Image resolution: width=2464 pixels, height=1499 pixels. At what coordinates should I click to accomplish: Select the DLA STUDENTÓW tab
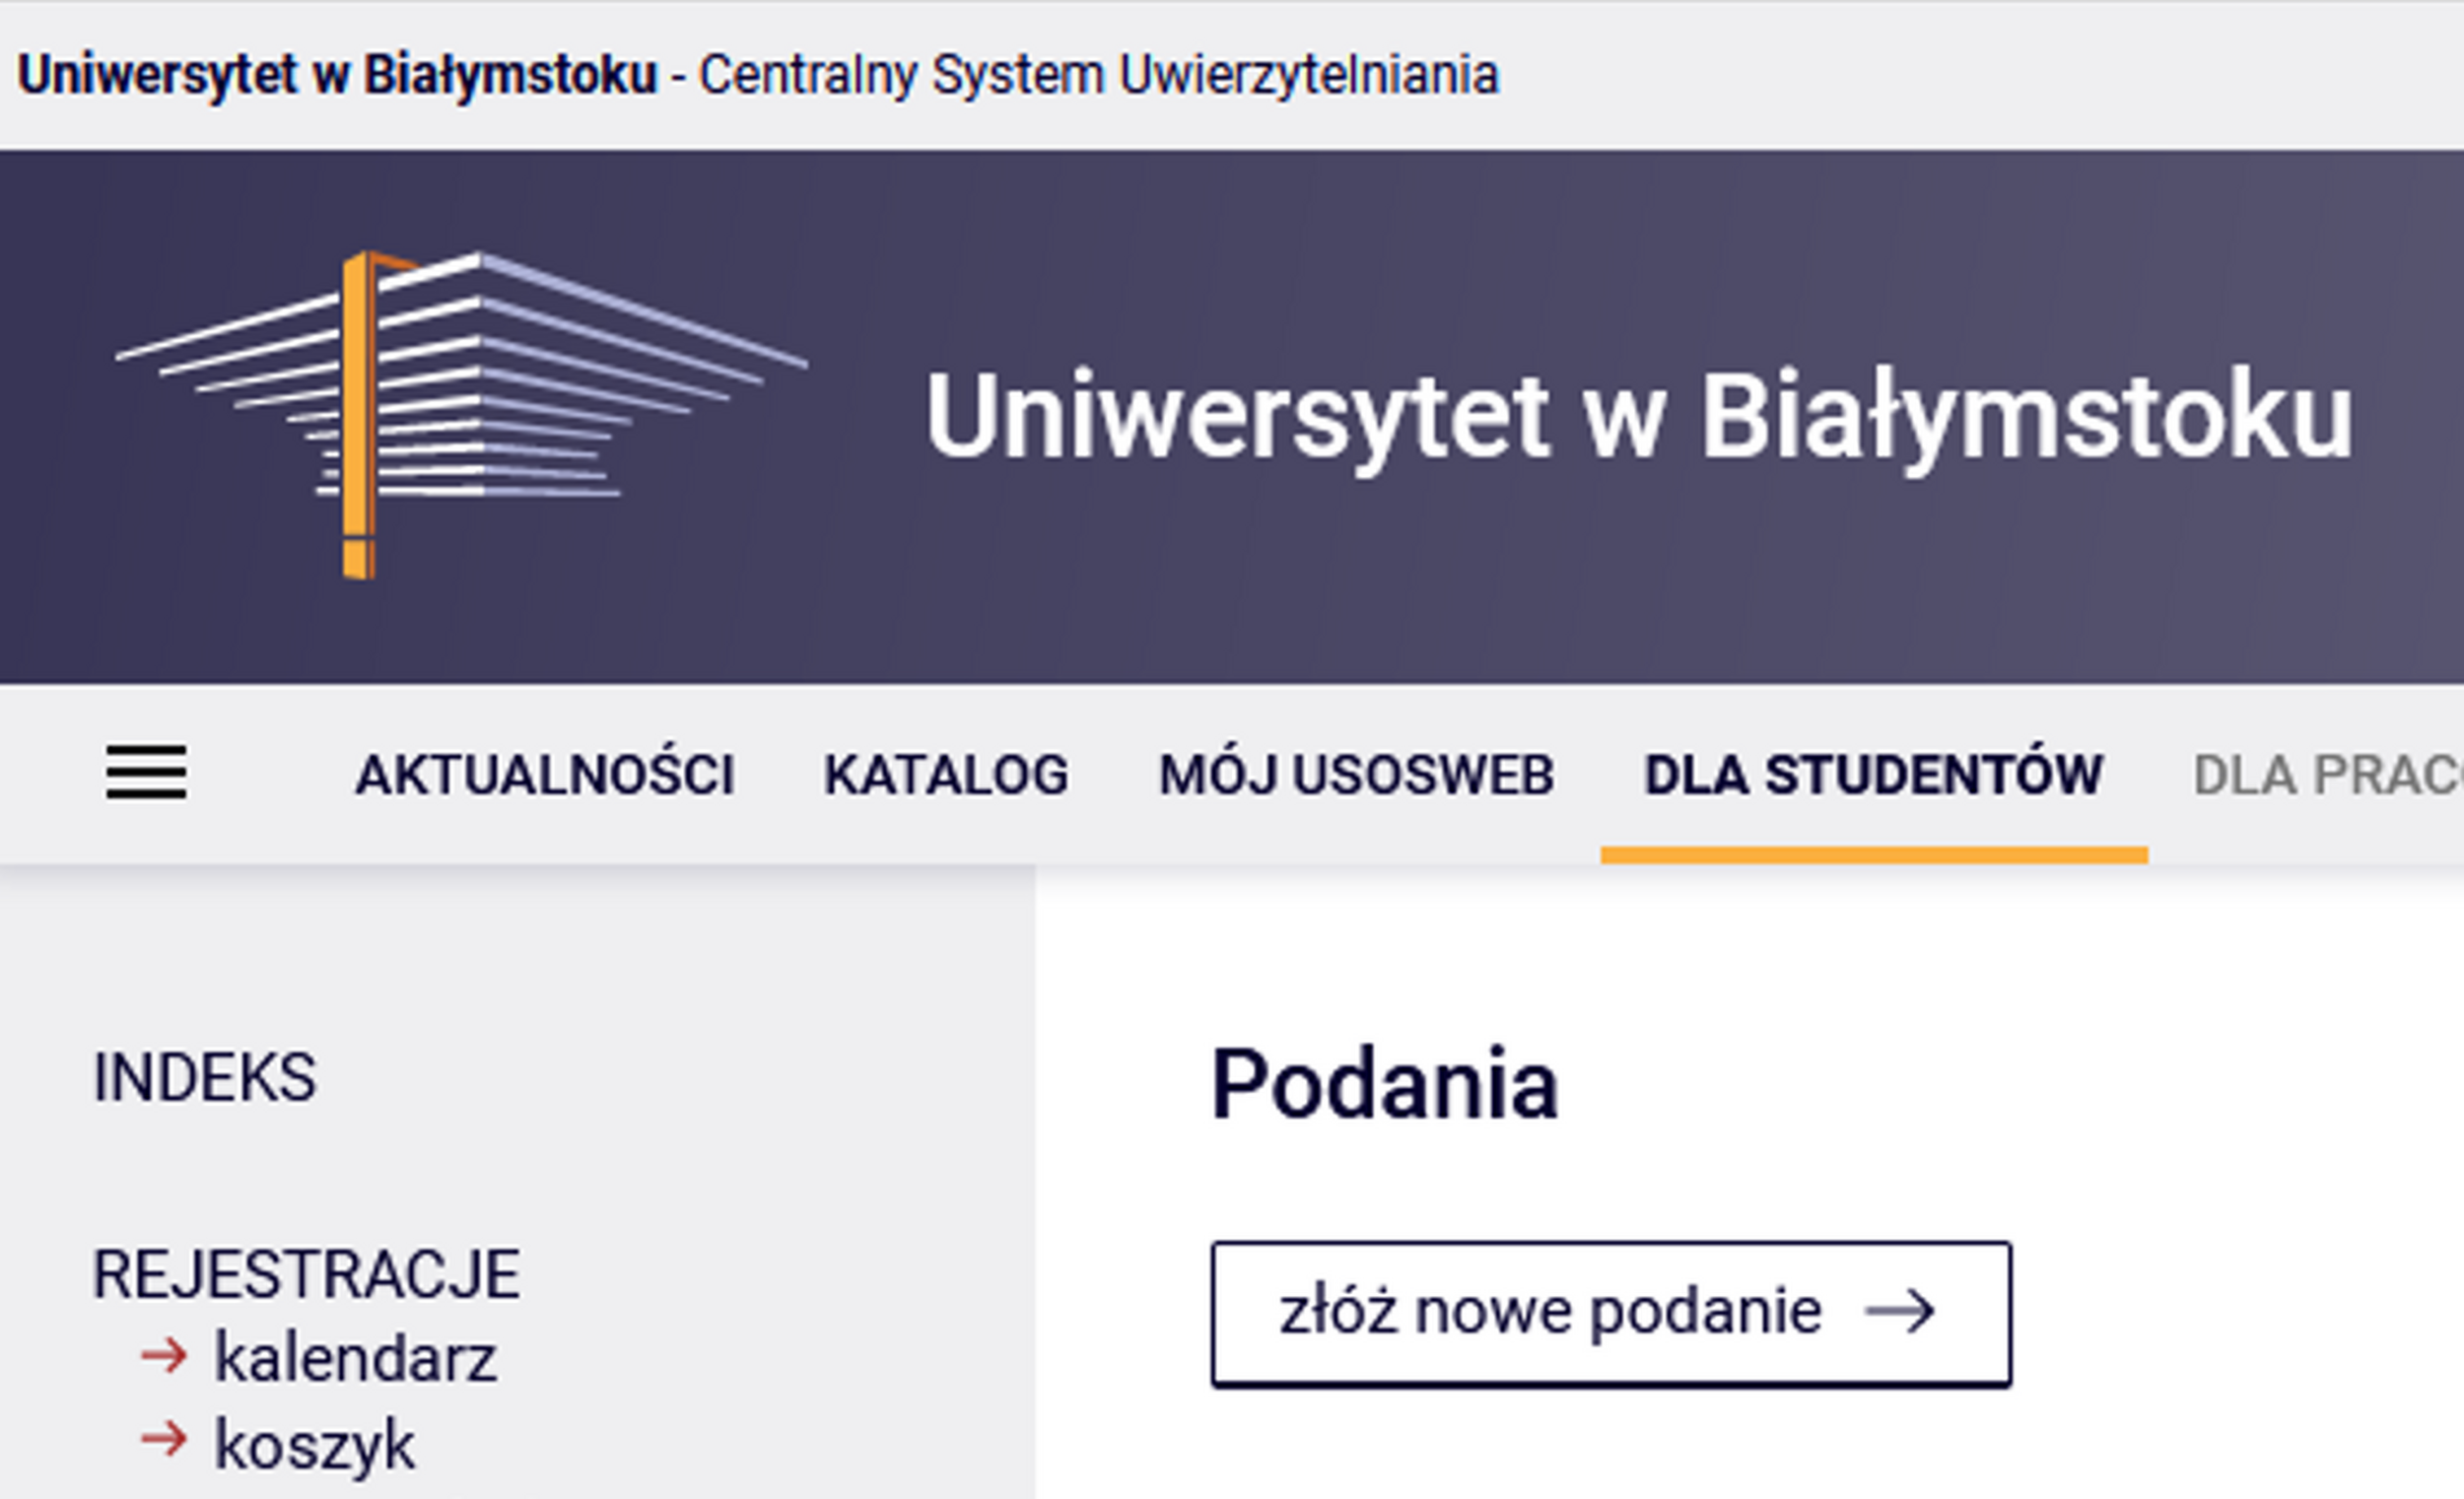tap(1873, 775)
